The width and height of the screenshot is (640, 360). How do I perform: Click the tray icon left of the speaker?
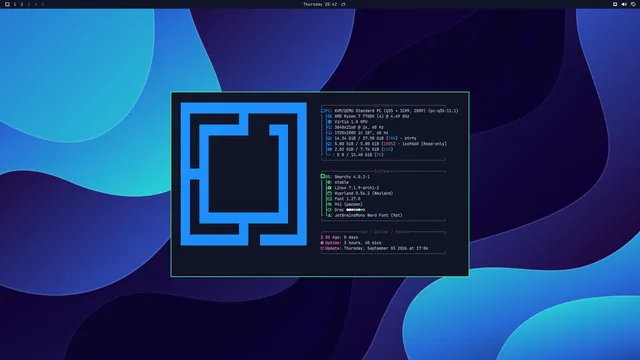click(x=615, y=4)
